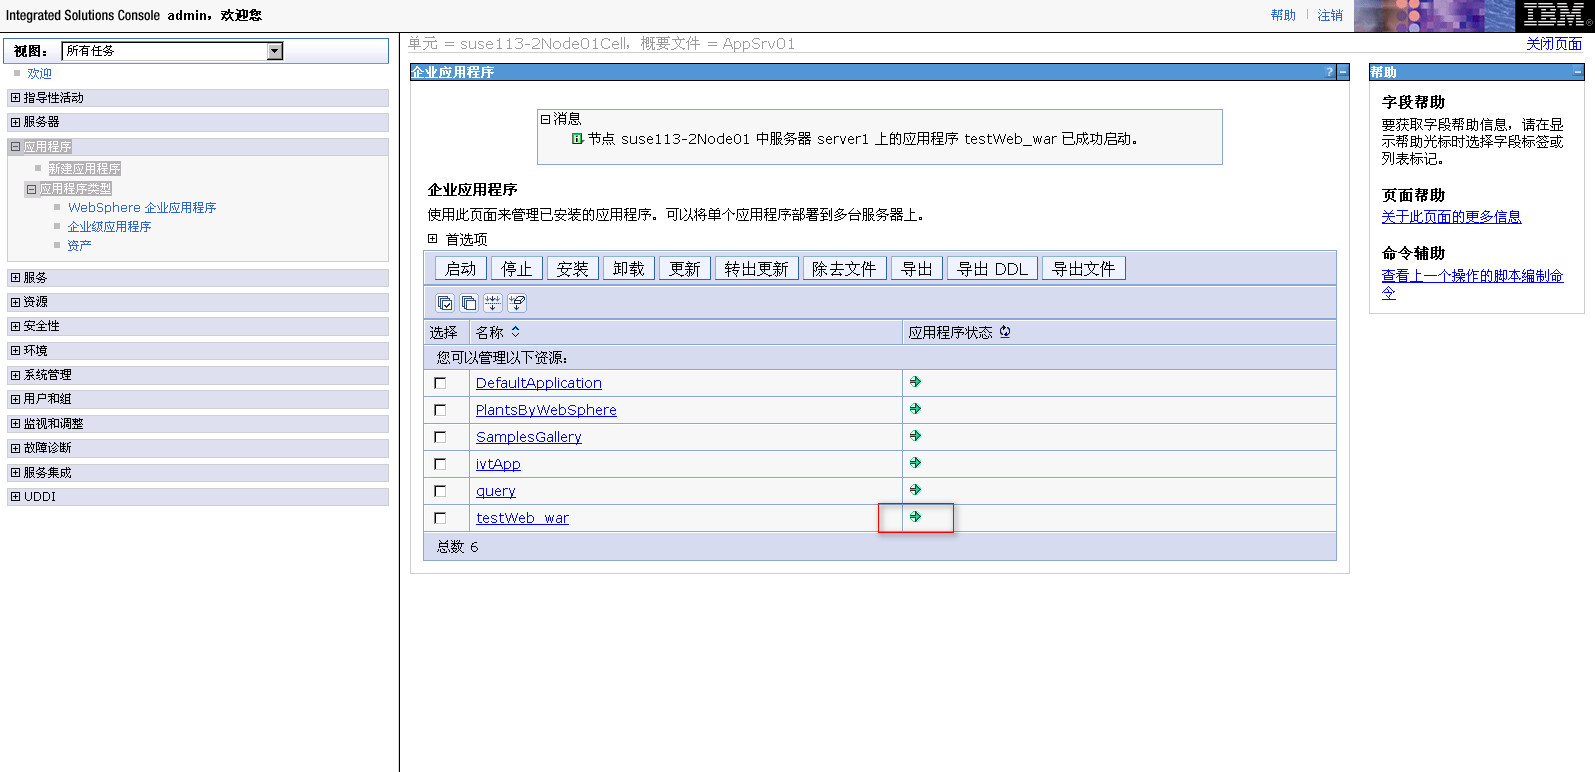Screen dimensions: 1595x772
Task: Expand the 用户和组 section
Action: [x=15, y=399]
